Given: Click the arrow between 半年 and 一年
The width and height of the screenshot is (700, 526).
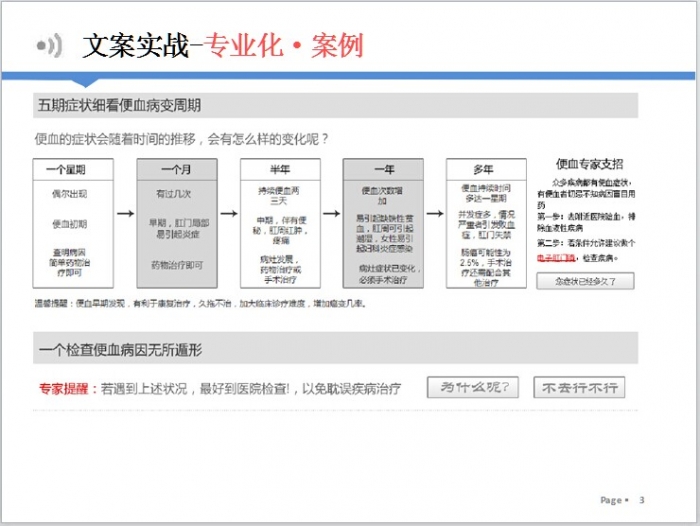Looking at the screenshot, I should coord(331,213).
